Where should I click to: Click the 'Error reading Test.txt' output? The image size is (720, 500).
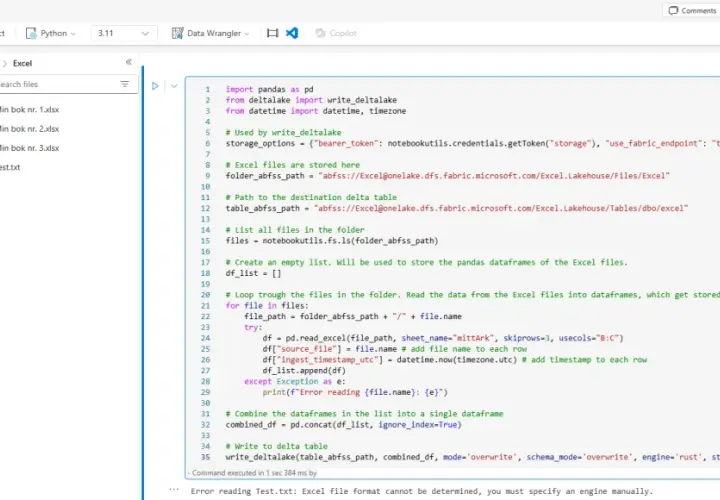point(422,491)
